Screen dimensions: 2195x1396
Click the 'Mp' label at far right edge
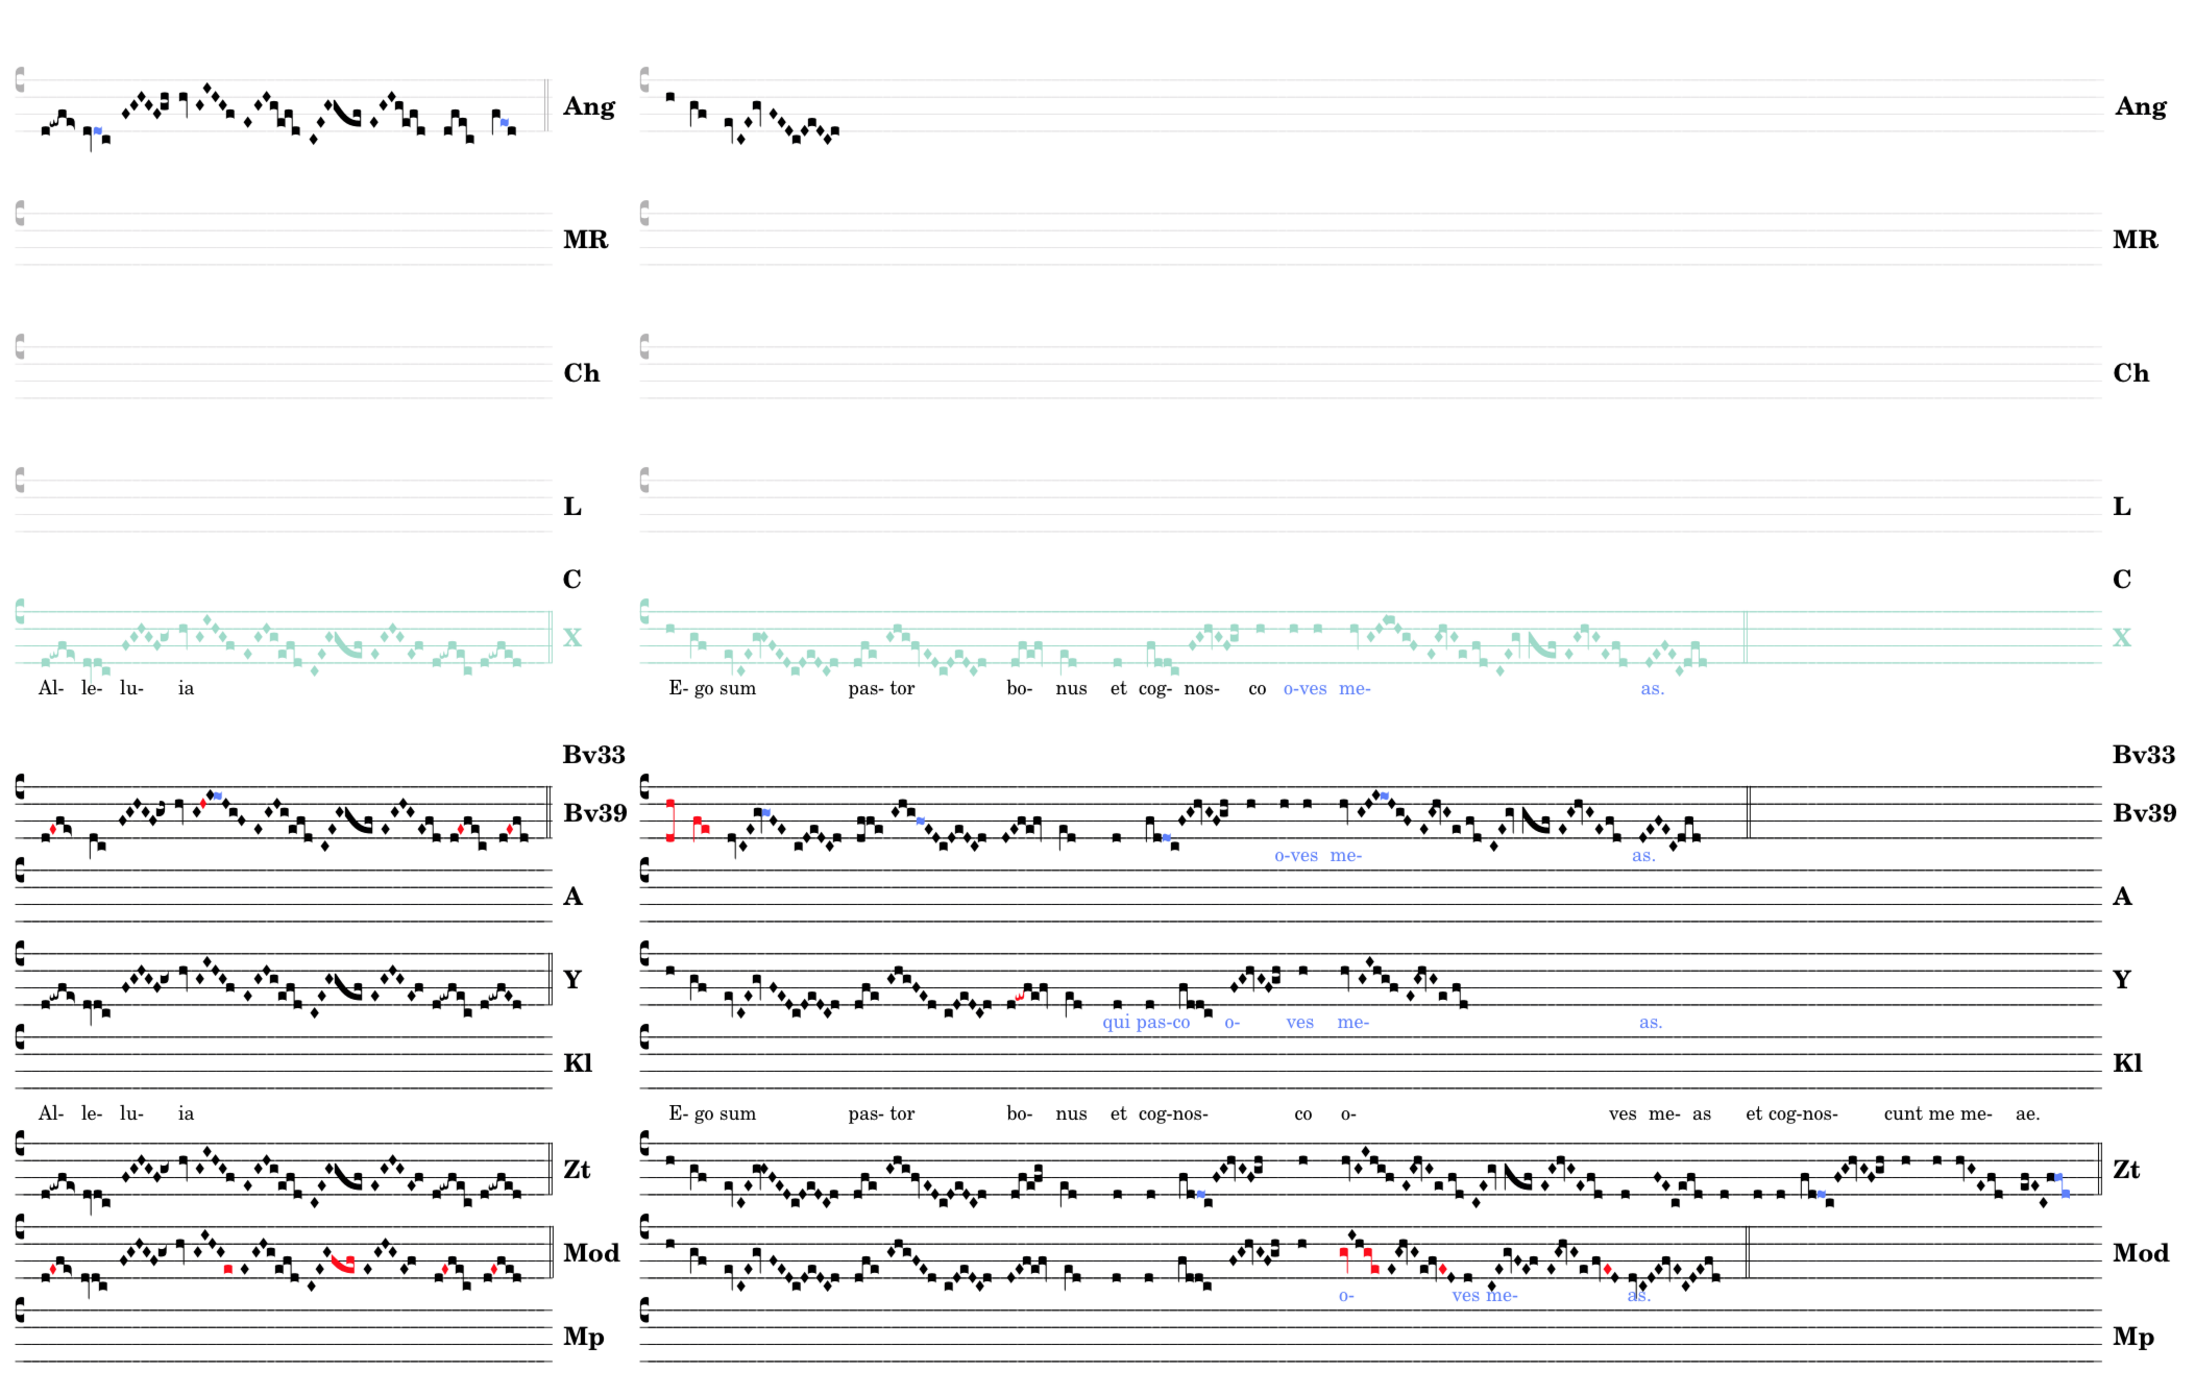tap(2133, 1337)
